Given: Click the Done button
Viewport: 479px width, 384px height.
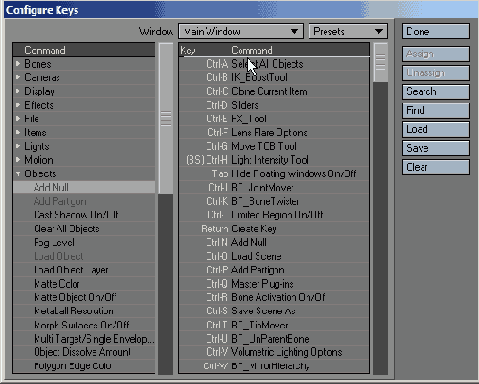Looking at the screenshot, I should click(436, 31).
